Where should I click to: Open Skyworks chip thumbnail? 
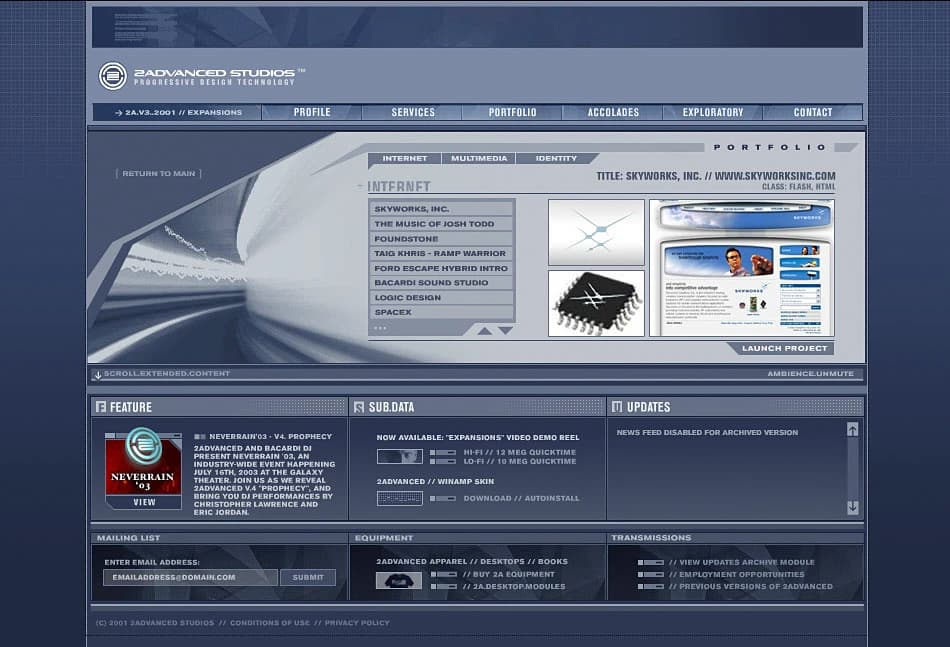[x=596, y=303]
